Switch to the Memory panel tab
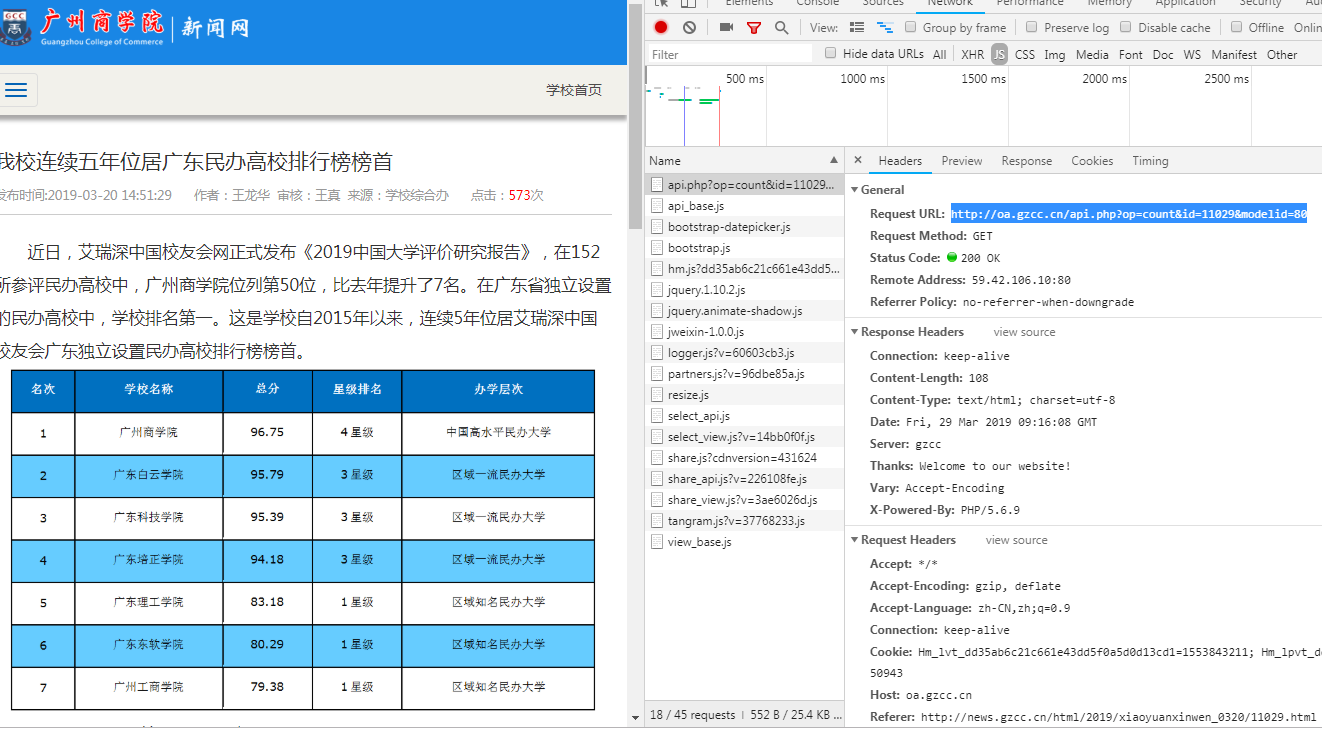Screen dimensions: 1322x733 point(1110,4)
